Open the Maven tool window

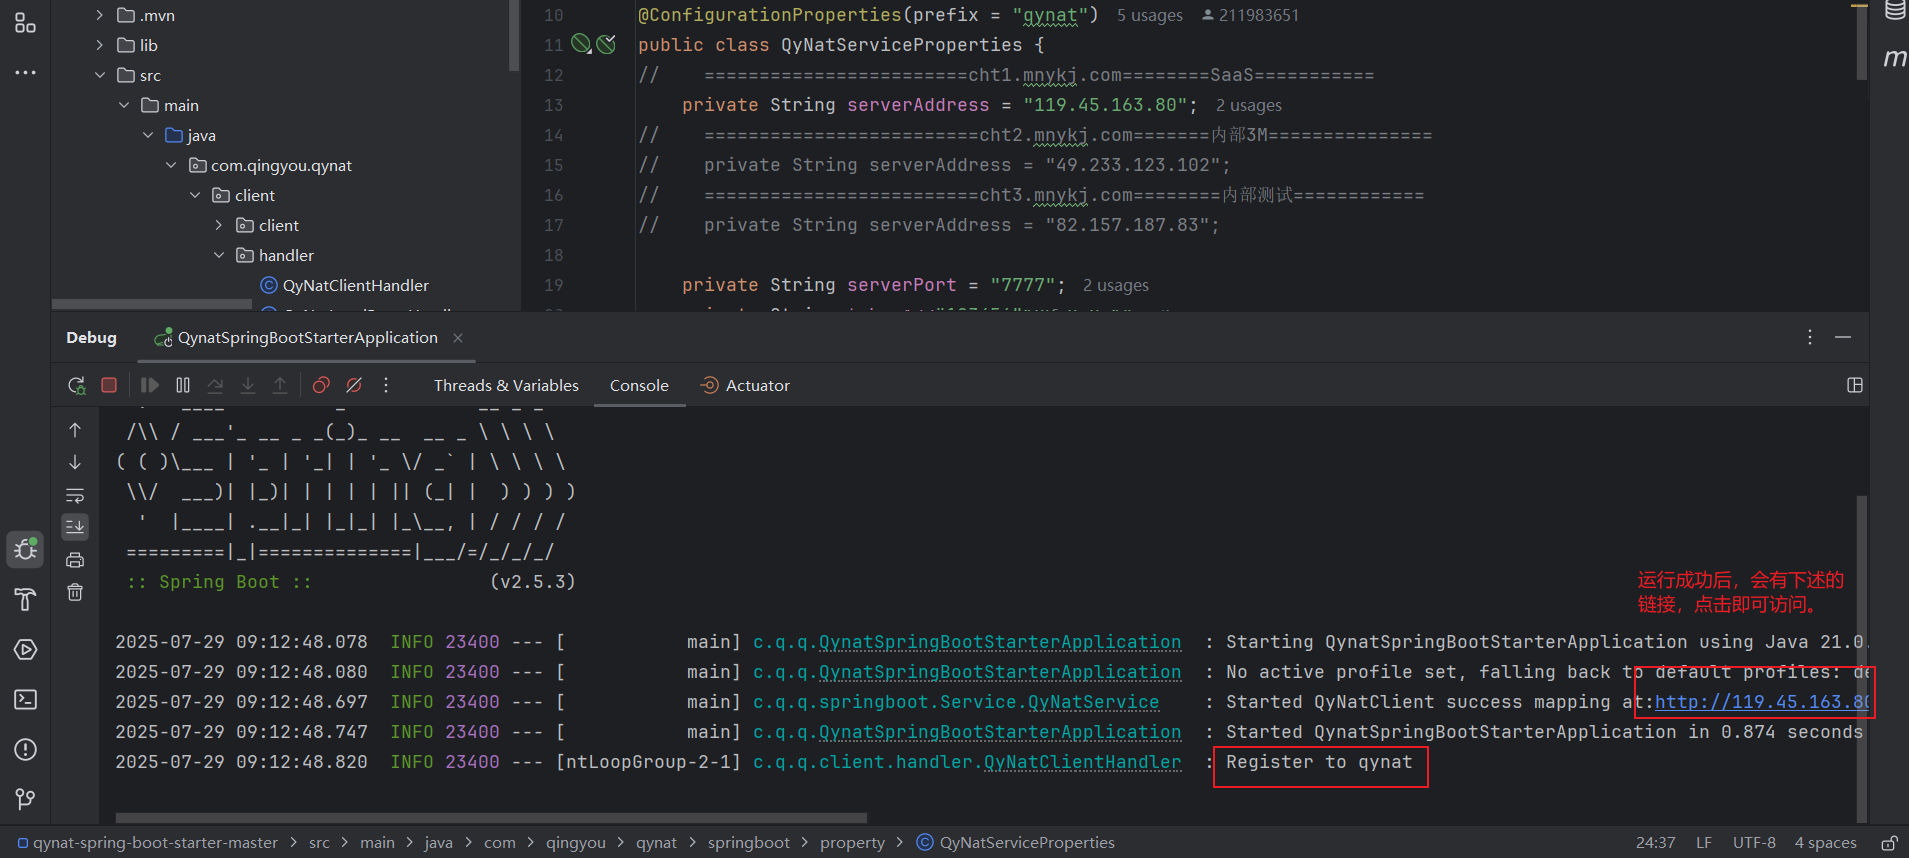[x=1894, y=59]
